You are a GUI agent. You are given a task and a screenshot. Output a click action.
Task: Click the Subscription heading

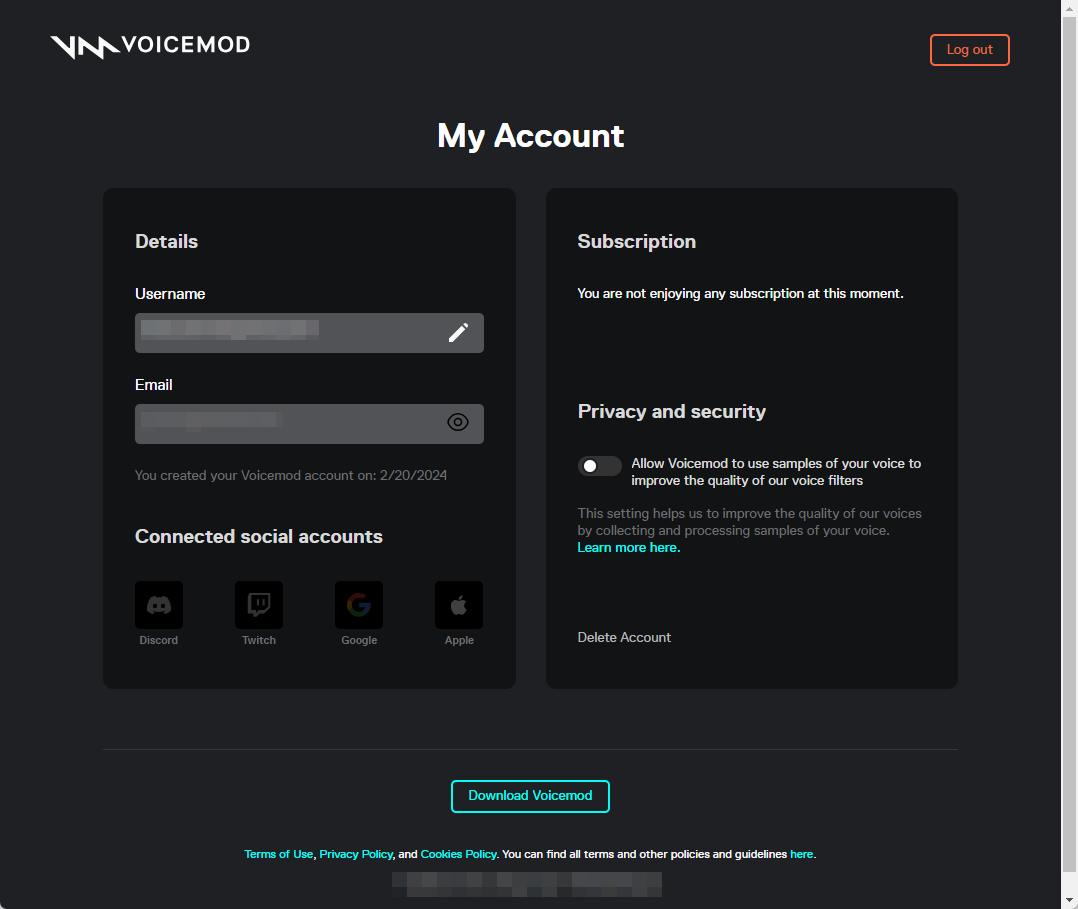point(637,241)
